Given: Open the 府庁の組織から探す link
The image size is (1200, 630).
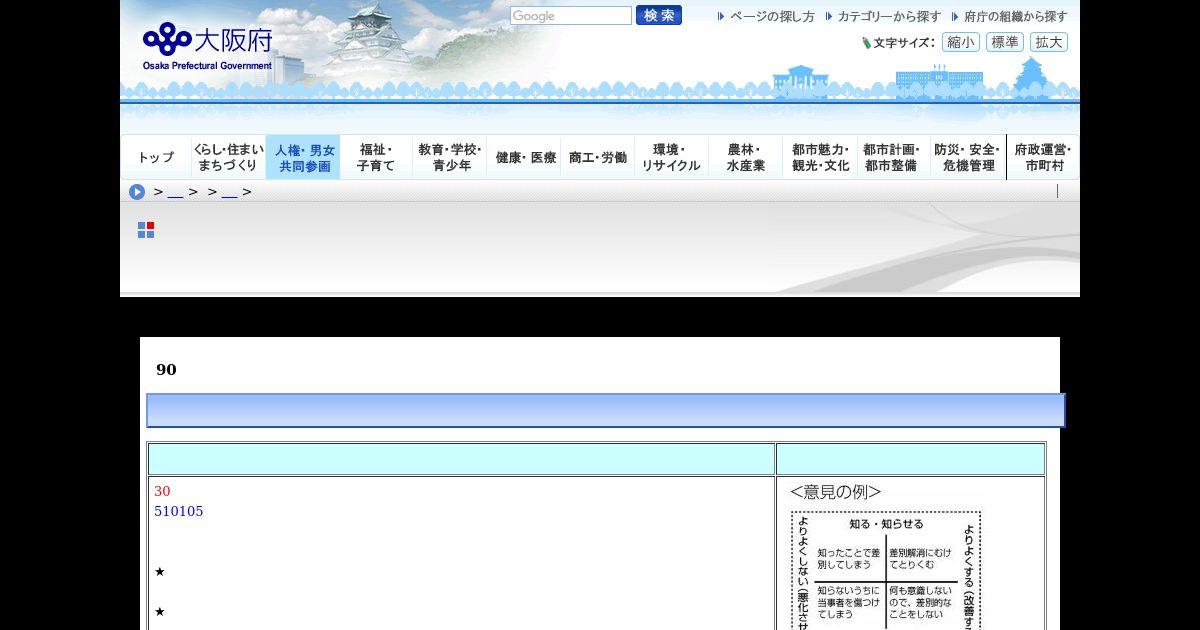Looking at the screenshot, I should tap(1010, 17).
